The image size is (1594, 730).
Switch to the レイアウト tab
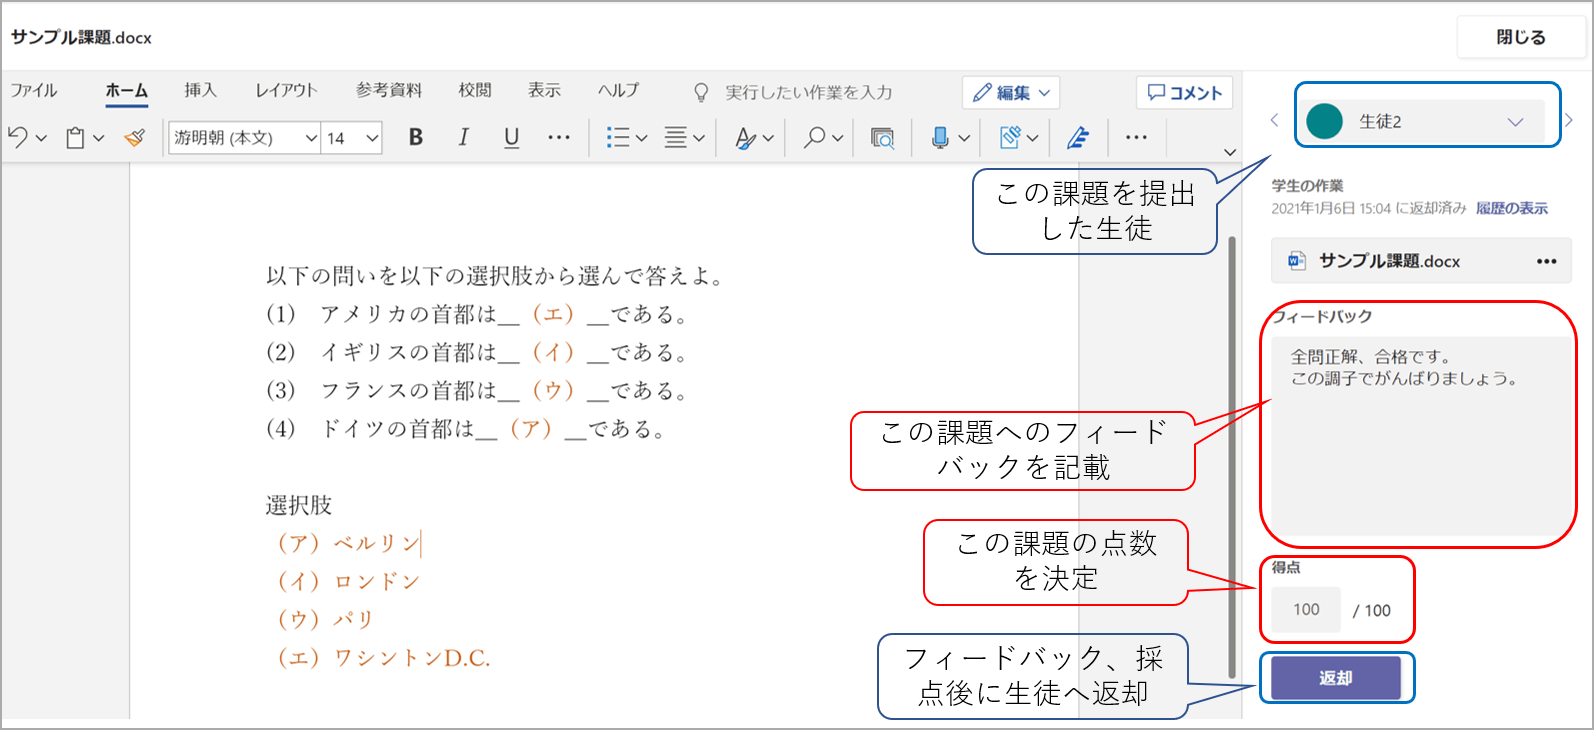pyautogui.click(x=286, y=90)
